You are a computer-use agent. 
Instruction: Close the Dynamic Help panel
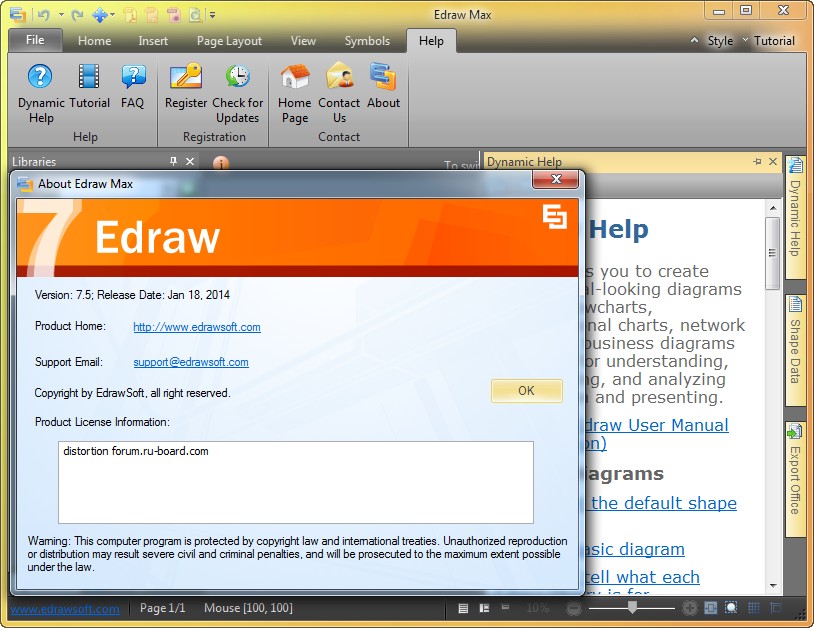point(773,161)
